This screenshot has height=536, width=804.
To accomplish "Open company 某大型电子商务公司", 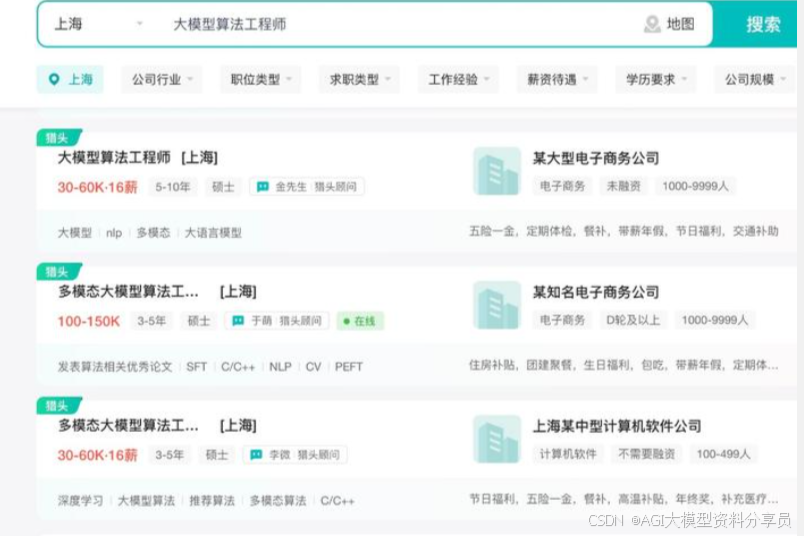I will [x=596, y=158].
